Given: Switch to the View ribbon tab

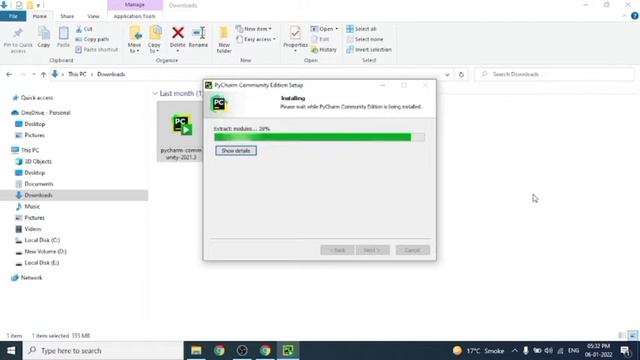Looking at the screenshot, I should [x=93, y=16].
